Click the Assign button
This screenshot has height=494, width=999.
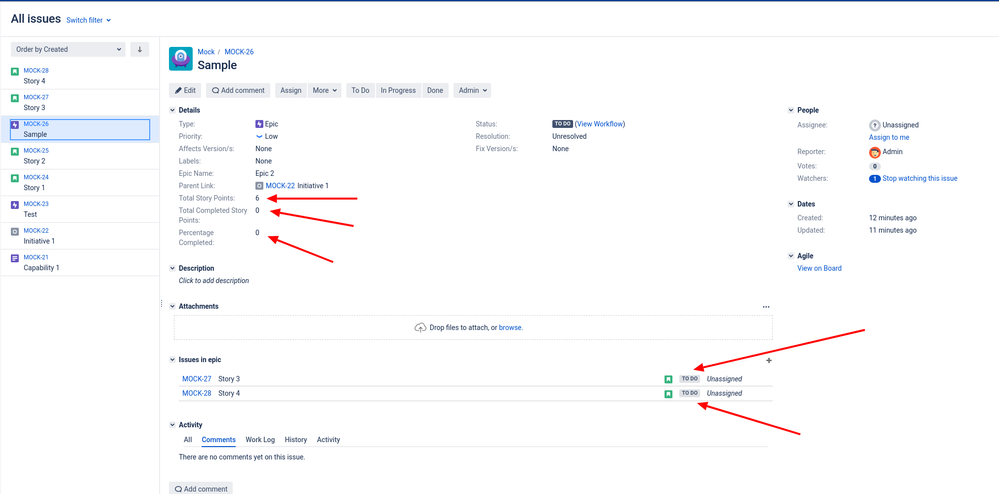291,91
